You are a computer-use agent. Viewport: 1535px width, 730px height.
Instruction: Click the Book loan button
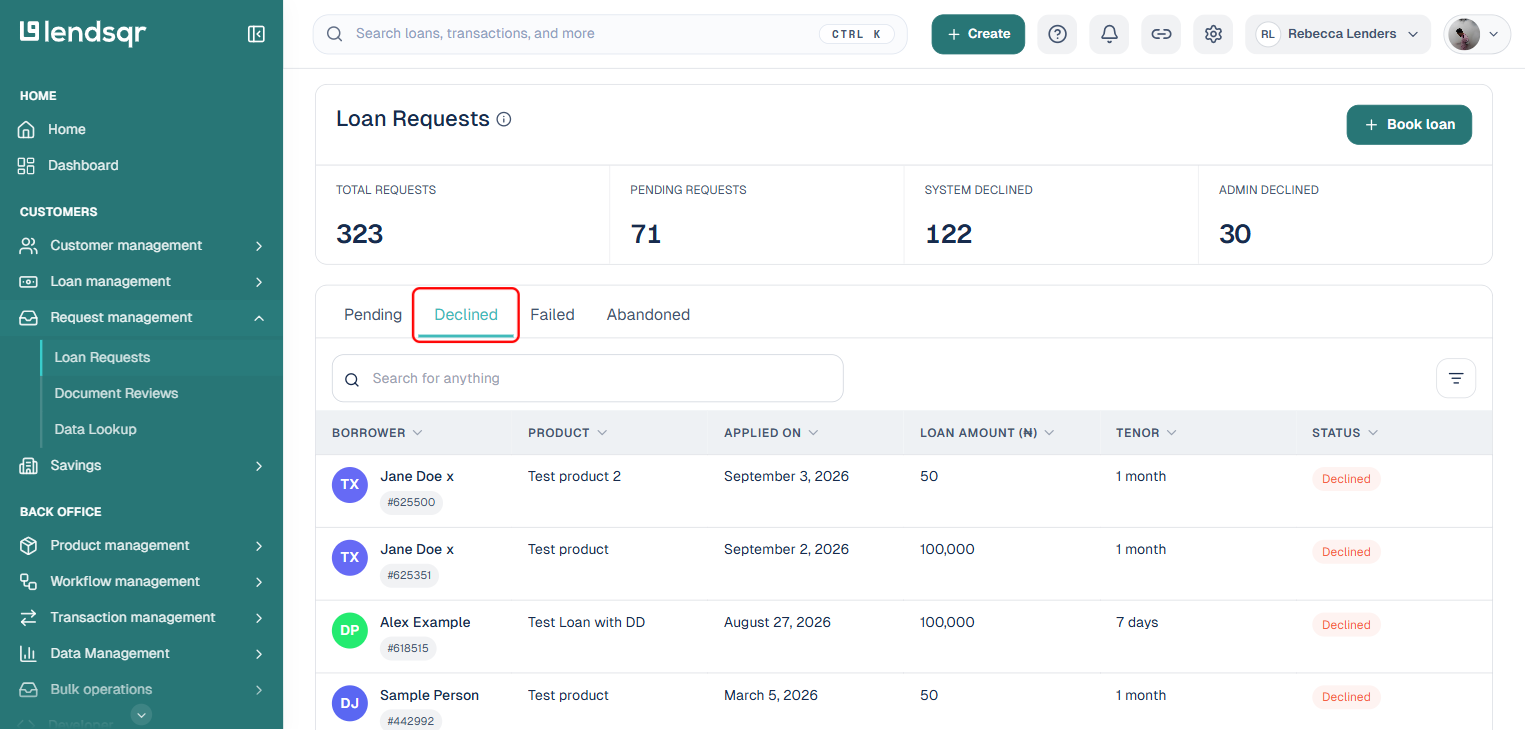1409,125
